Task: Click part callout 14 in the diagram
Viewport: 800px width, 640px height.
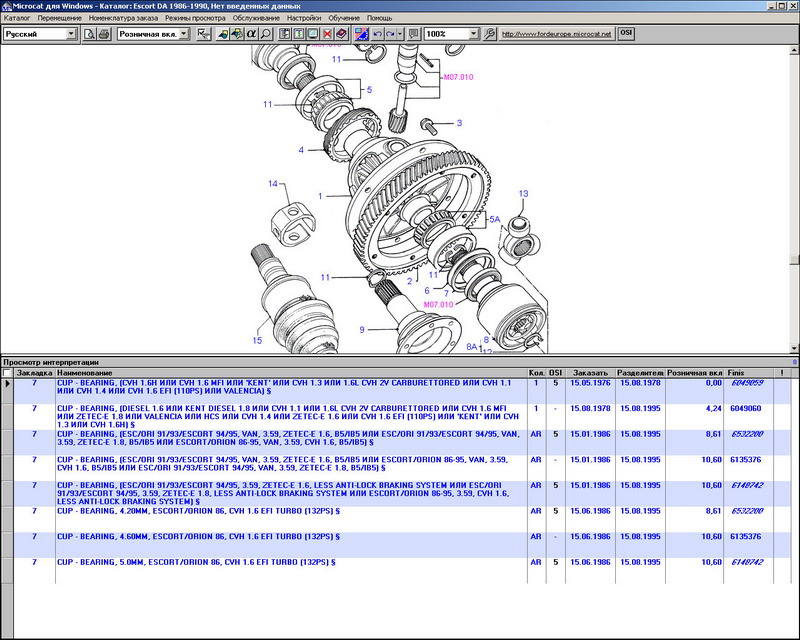Action: tap(273, 184)
